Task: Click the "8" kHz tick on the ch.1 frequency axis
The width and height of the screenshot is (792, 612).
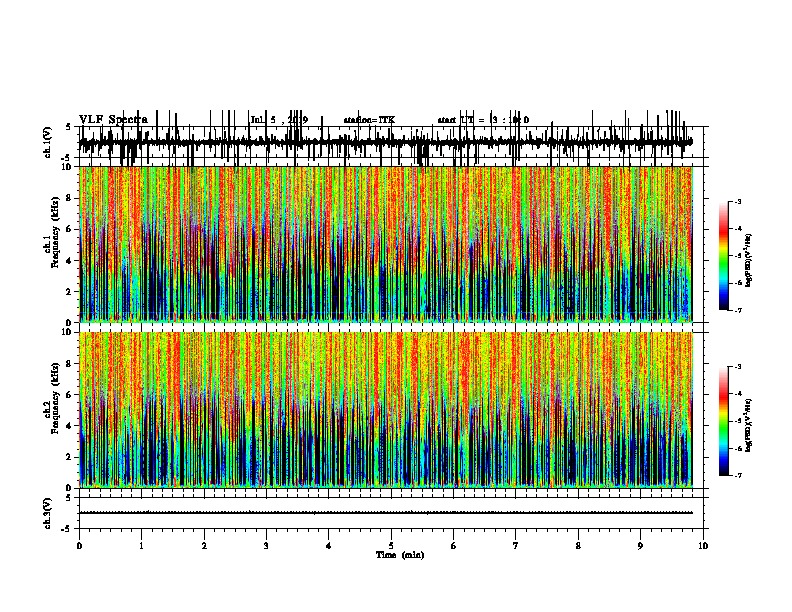Action: pyautogui.click(x=71, y=198)
